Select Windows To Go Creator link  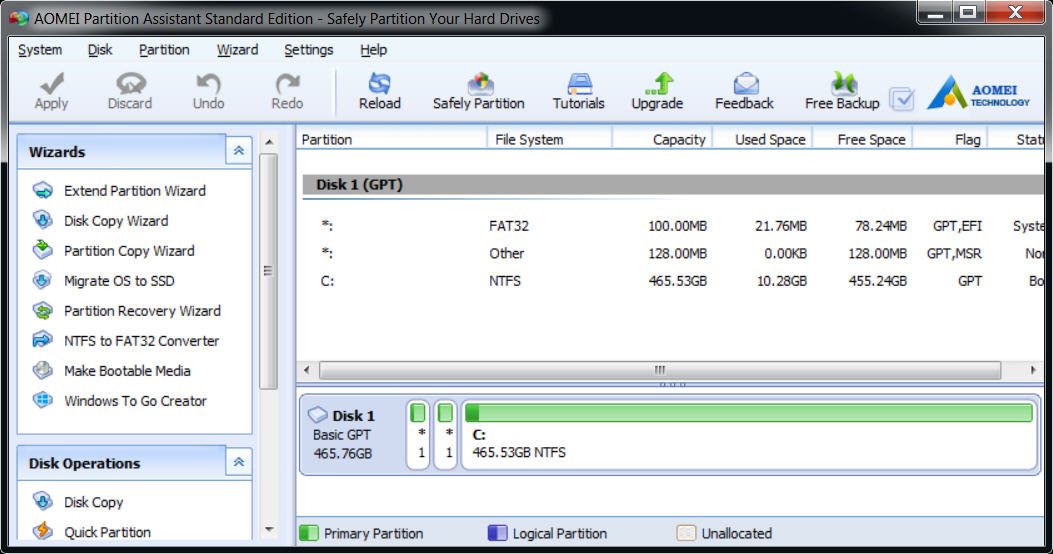coord(136,401)
